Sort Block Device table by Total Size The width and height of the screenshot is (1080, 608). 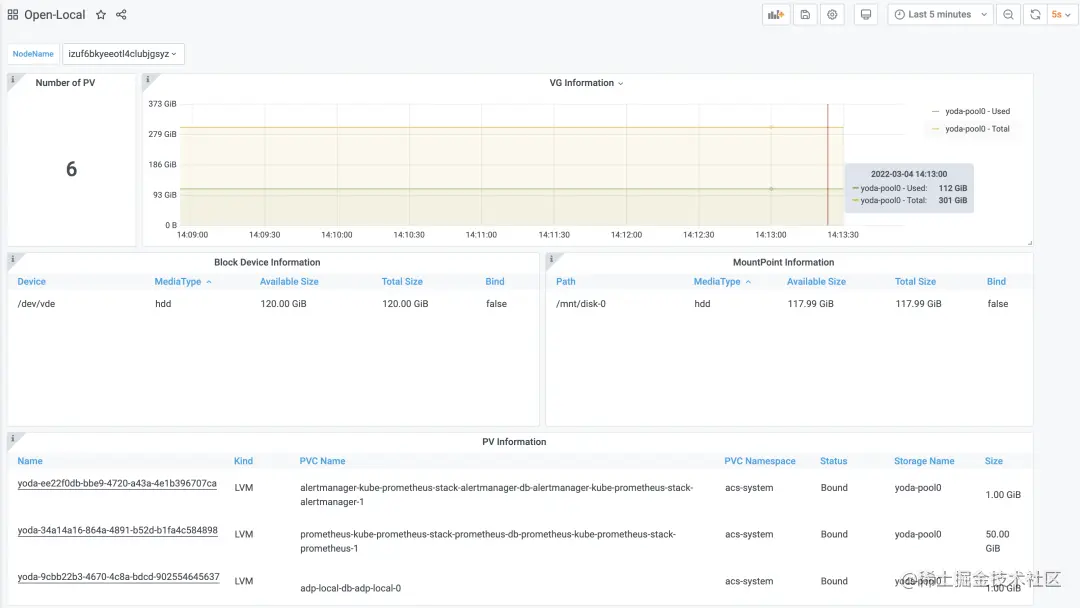(402, 282)
